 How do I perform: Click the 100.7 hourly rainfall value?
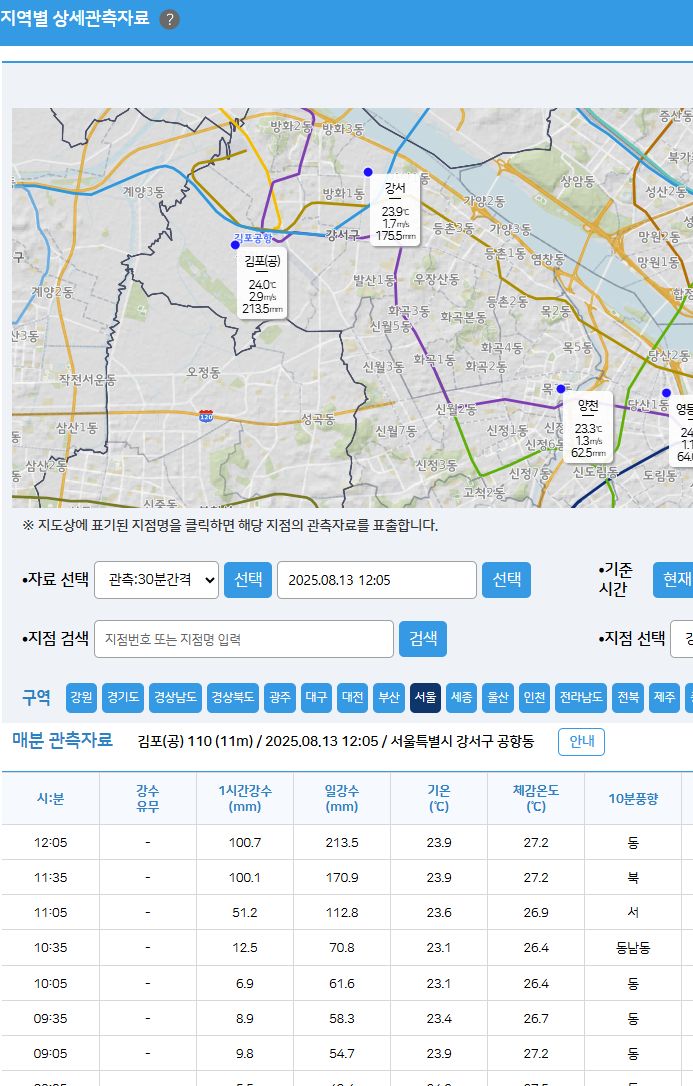(245, 843)
